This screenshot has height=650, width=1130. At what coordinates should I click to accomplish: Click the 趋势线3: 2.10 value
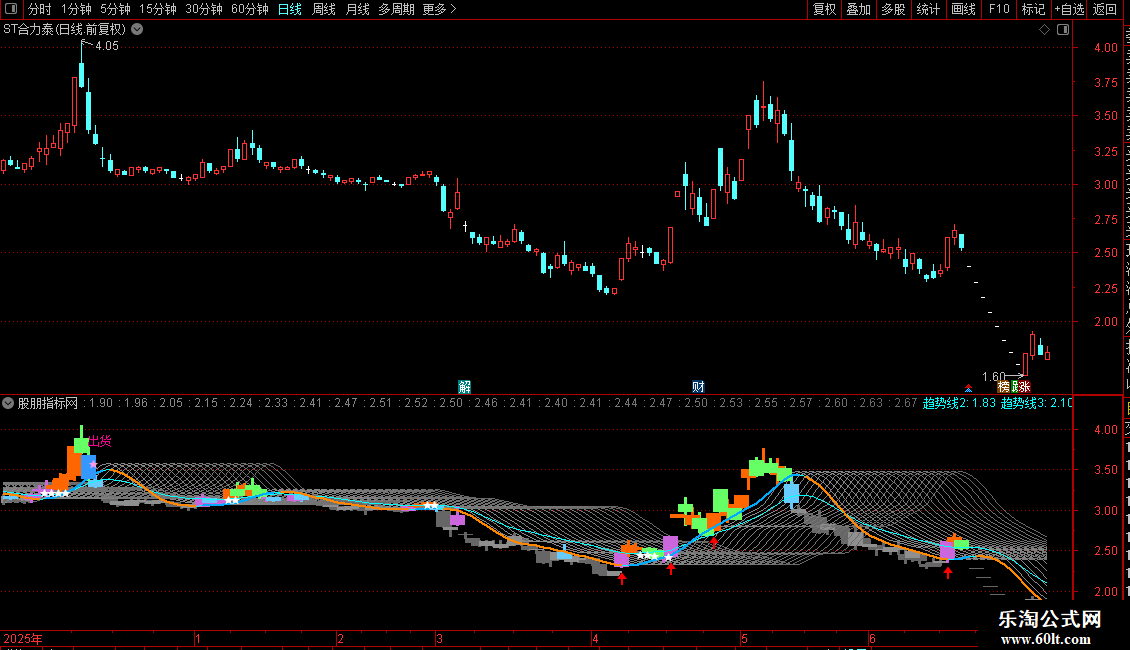(x=1036, y=404)
